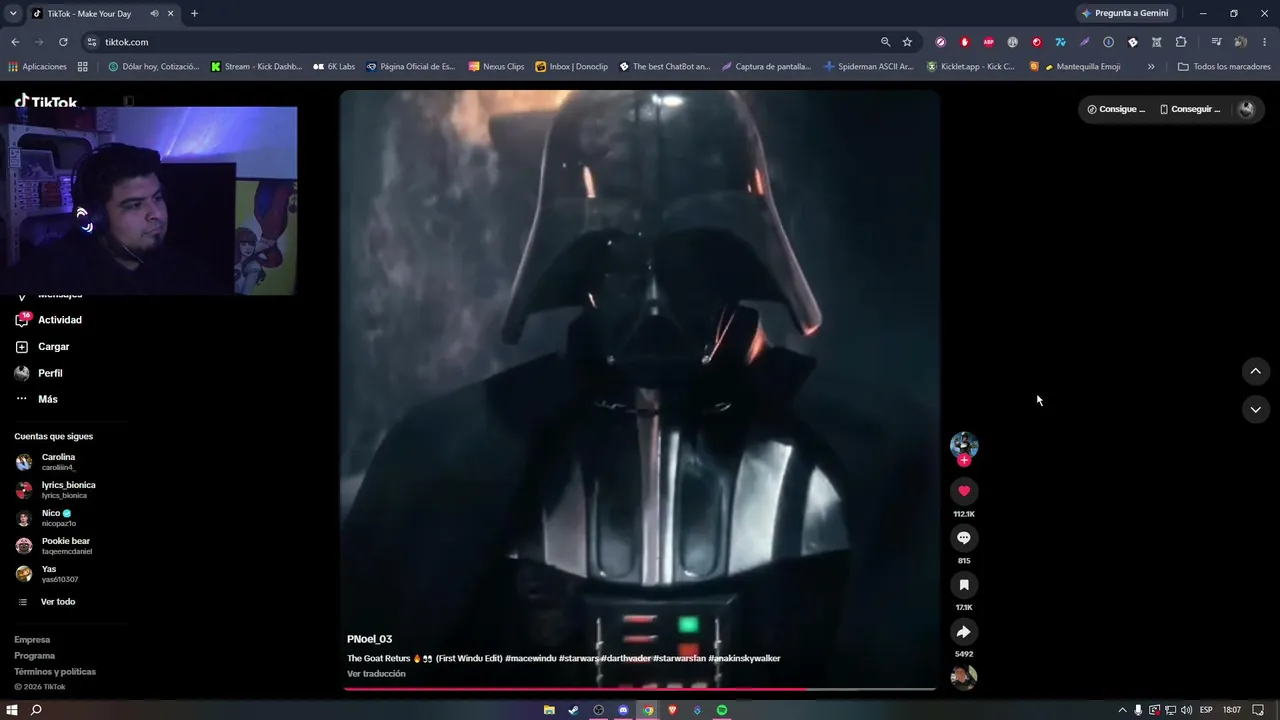This screenshot has height=720, width=1280.
Task: Show hidden bookmarks with double chevron
Action: 1151,67
